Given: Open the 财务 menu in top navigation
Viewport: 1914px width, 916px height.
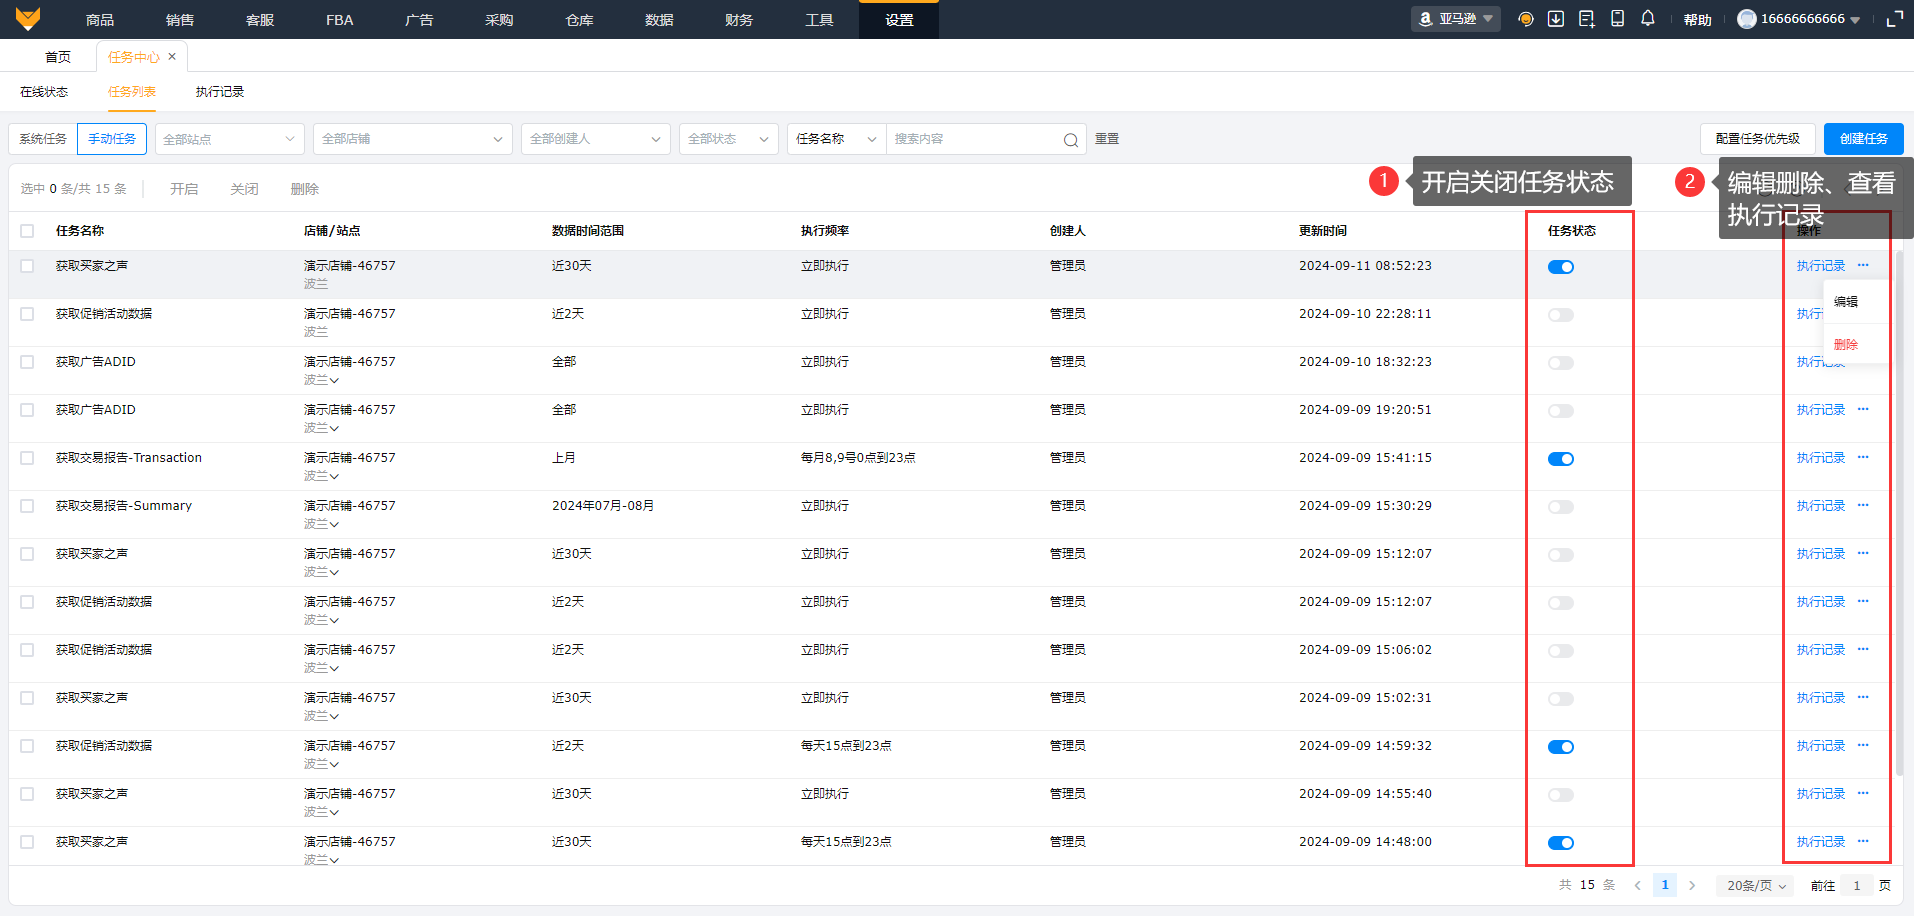Looking at the screenshot, I should (738, 20).
